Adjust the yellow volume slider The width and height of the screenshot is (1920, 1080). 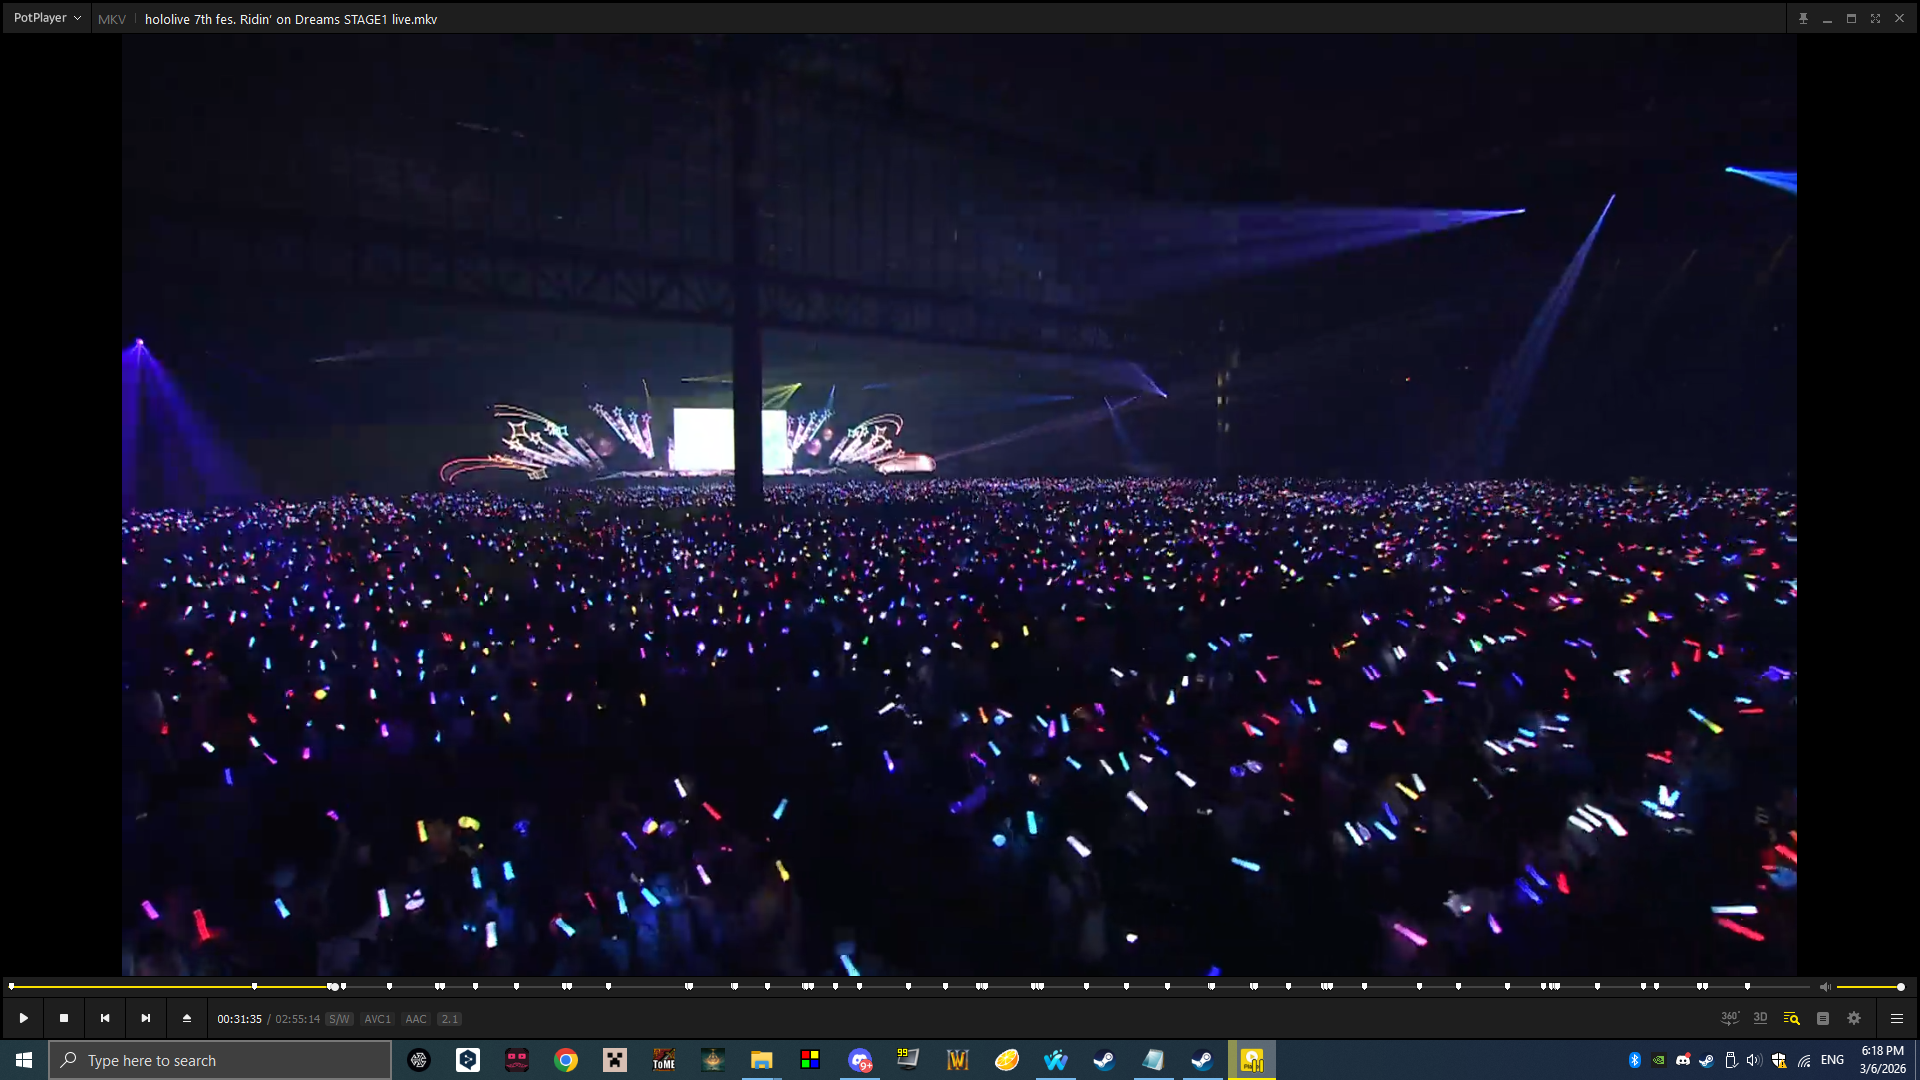point(1868,987)
